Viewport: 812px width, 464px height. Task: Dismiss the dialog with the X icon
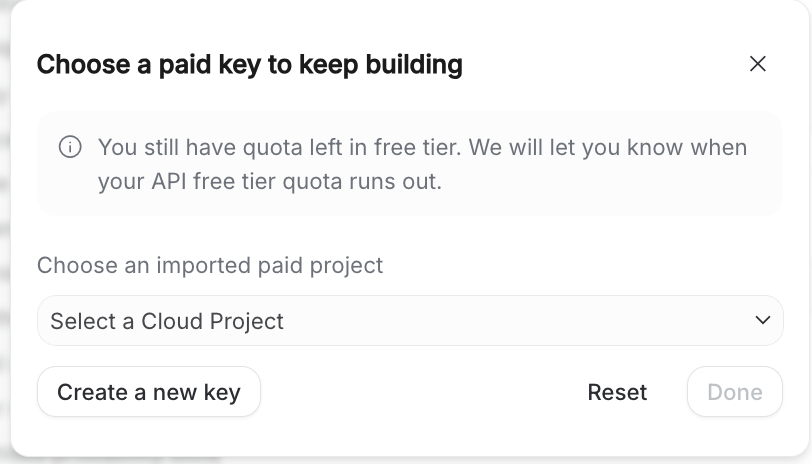[x=757, y=64]
